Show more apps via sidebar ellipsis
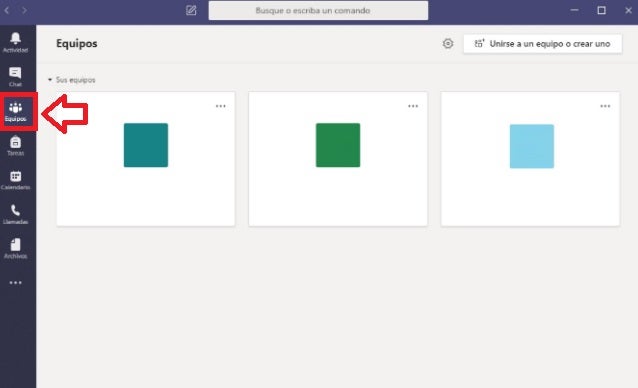This screenshot has height=388, width=638. click(15, 283)
